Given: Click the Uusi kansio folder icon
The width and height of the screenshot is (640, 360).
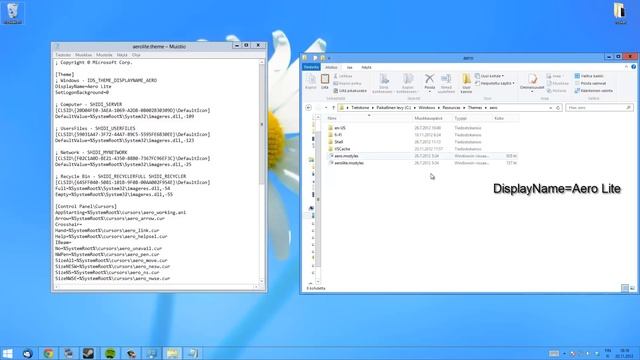Looking at the screenshot, I should (x=466, y=83).
